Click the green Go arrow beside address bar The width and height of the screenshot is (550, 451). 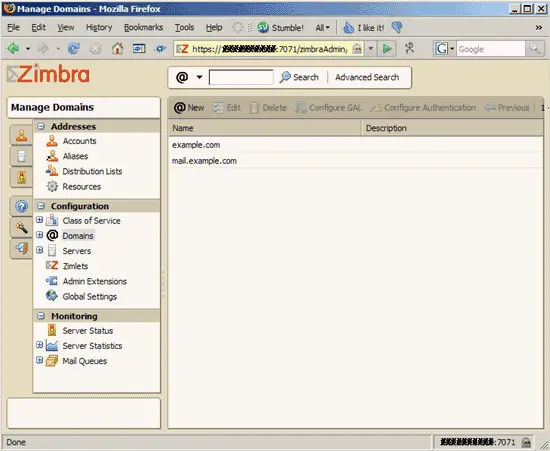click(x=387, y=48)
